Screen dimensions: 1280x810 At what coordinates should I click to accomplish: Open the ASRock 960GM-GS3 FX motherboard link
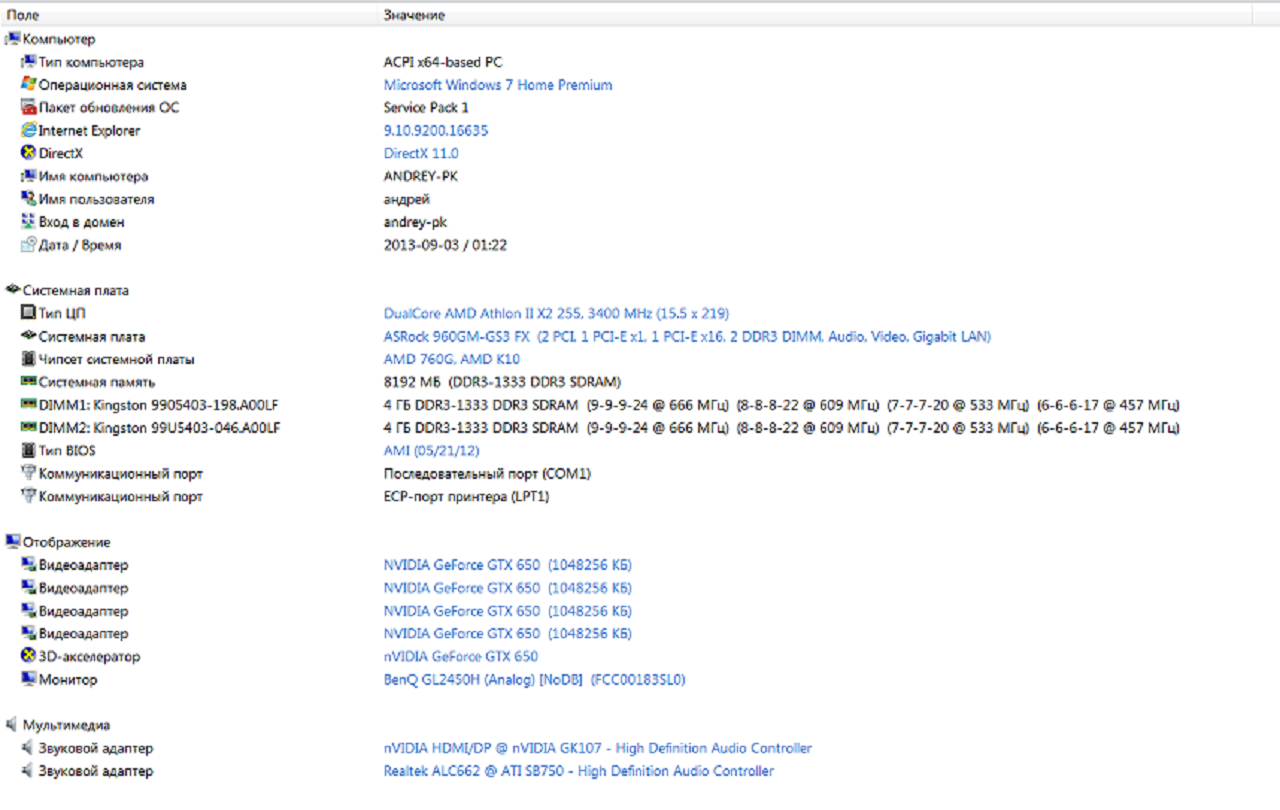click(x=687, y=336)
